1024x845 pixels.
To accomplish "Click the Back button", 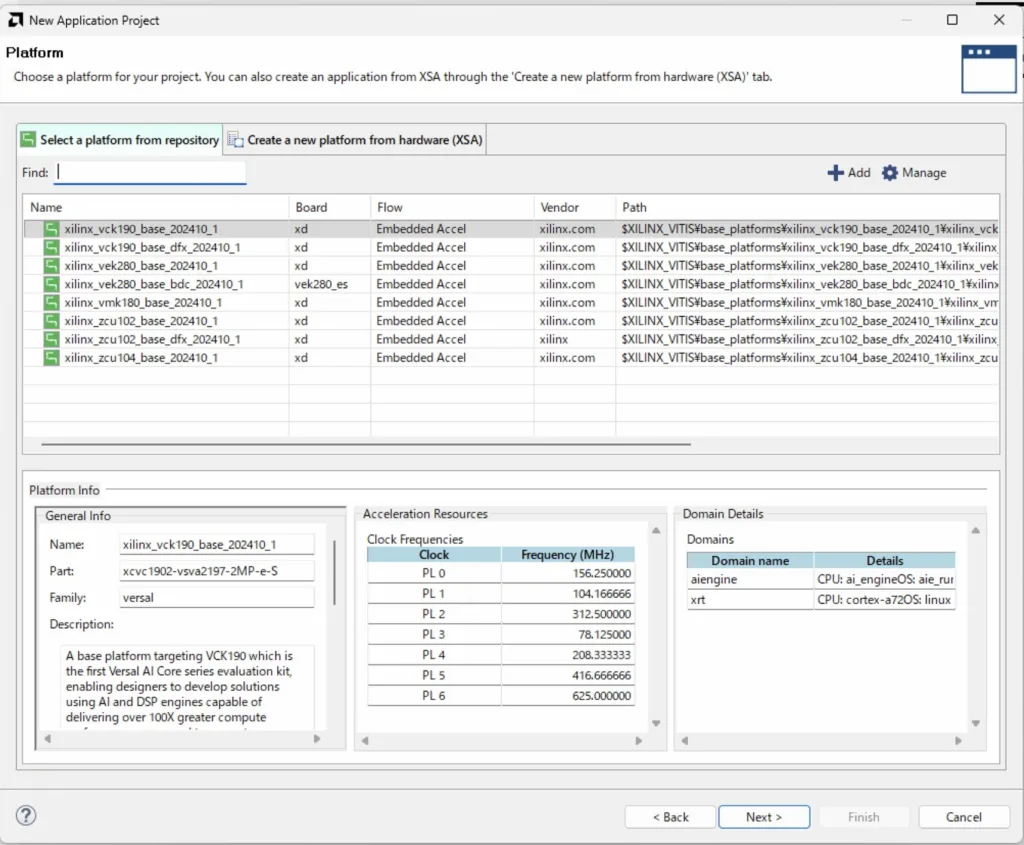I will pyautogui.click(x=670, y=817).
